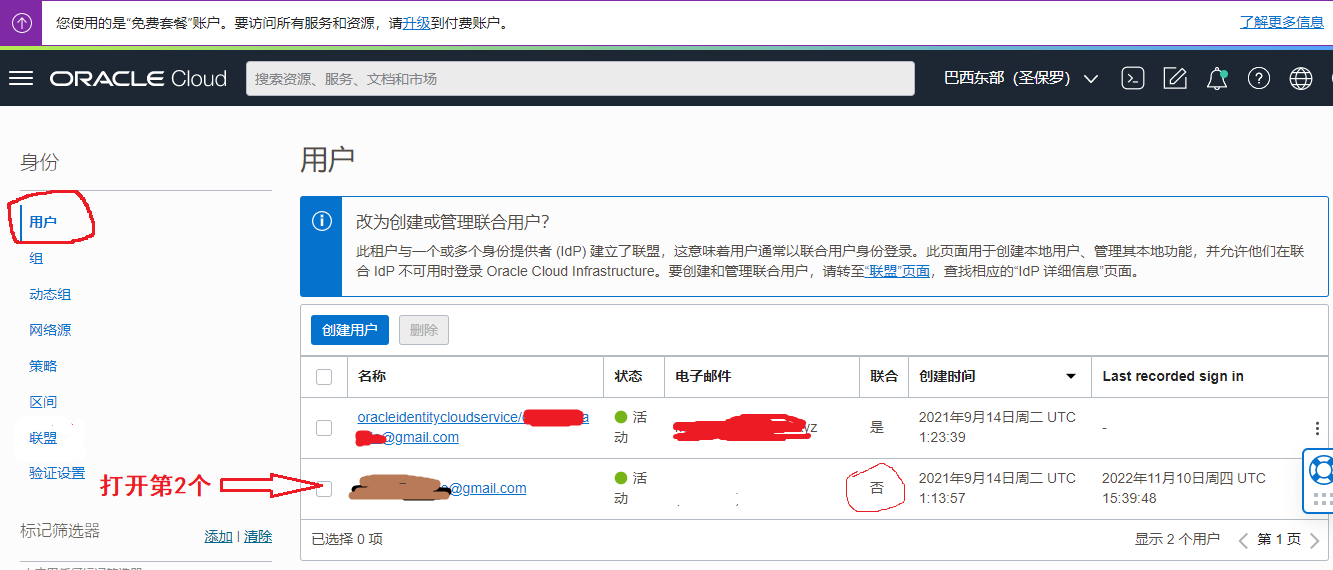Go to the previous page arrow

(1243, 541)
